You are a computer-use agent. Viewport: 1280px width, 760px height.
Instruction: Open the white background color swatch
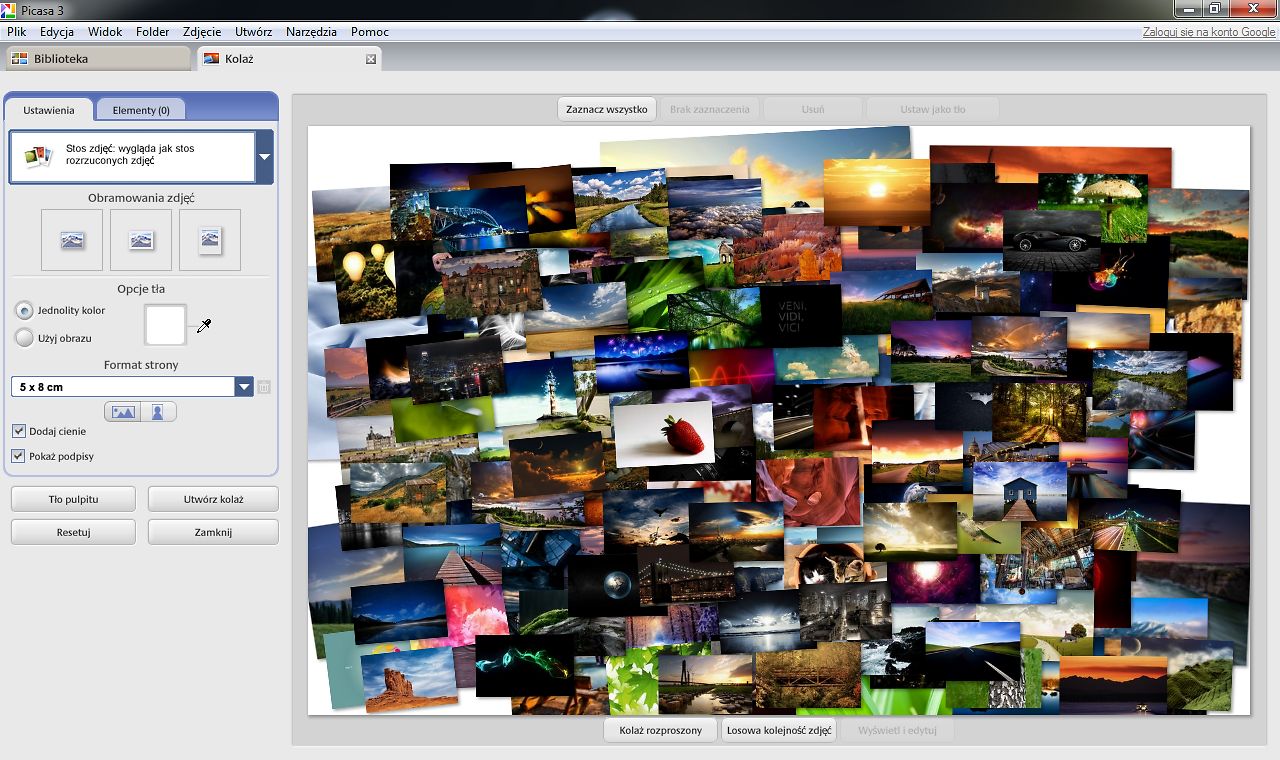pos(166,326)
